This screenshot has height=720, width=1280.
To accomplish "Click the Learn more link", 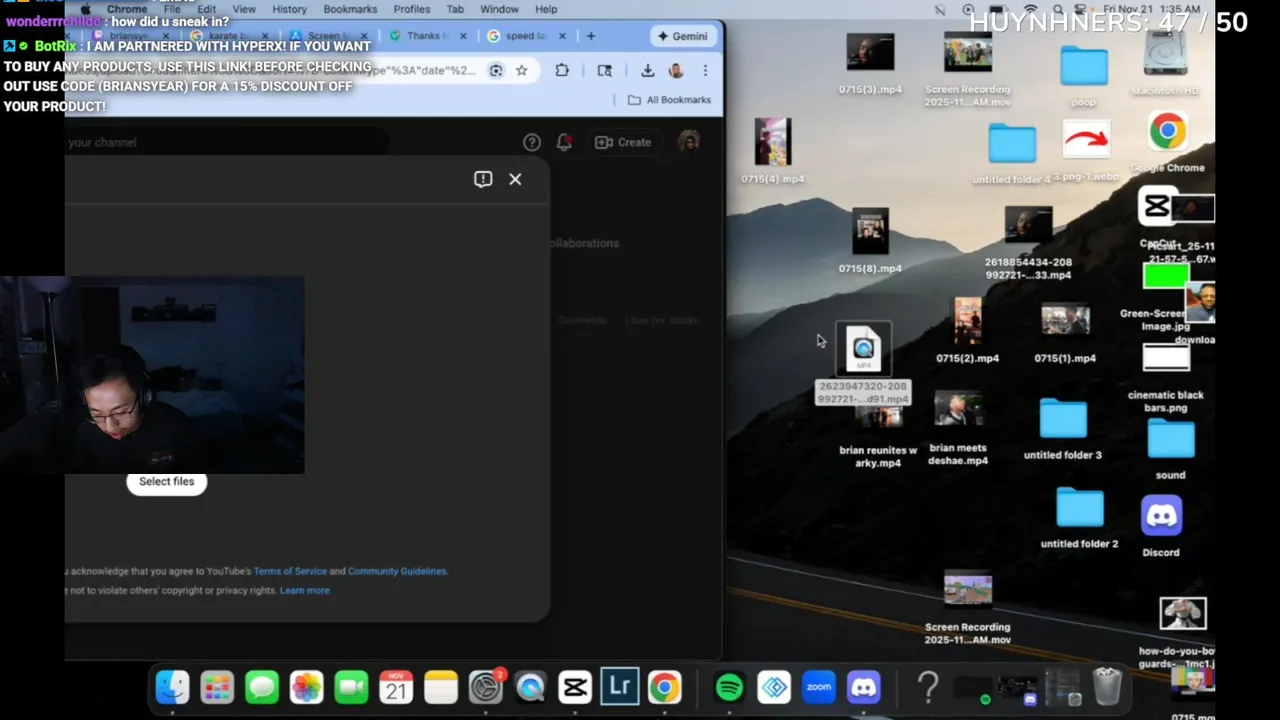I will 304,590.
